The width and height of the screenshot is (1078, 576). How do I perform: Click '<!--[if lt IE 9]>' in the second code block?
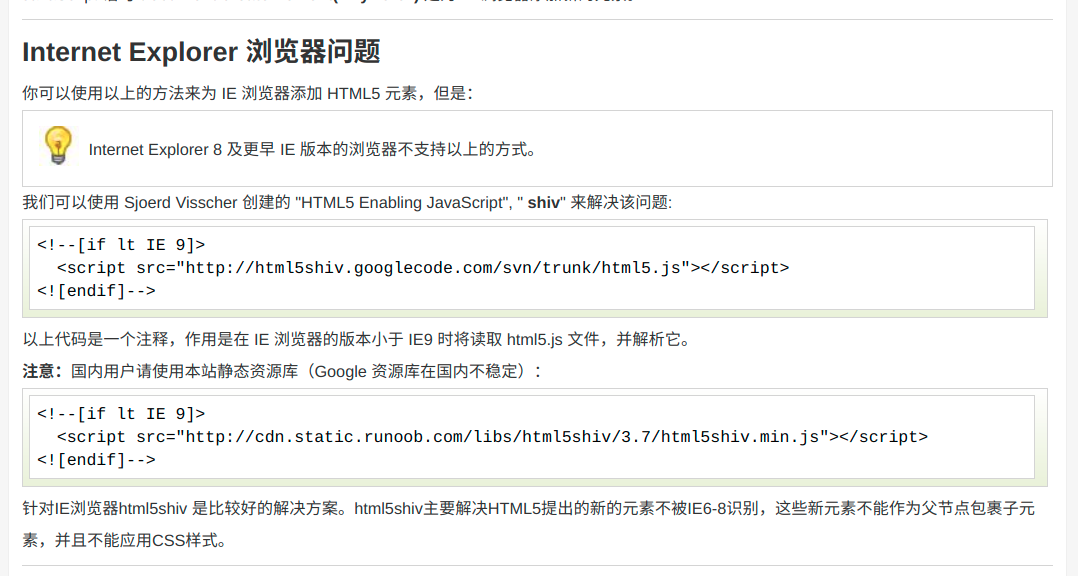point(121,414)
